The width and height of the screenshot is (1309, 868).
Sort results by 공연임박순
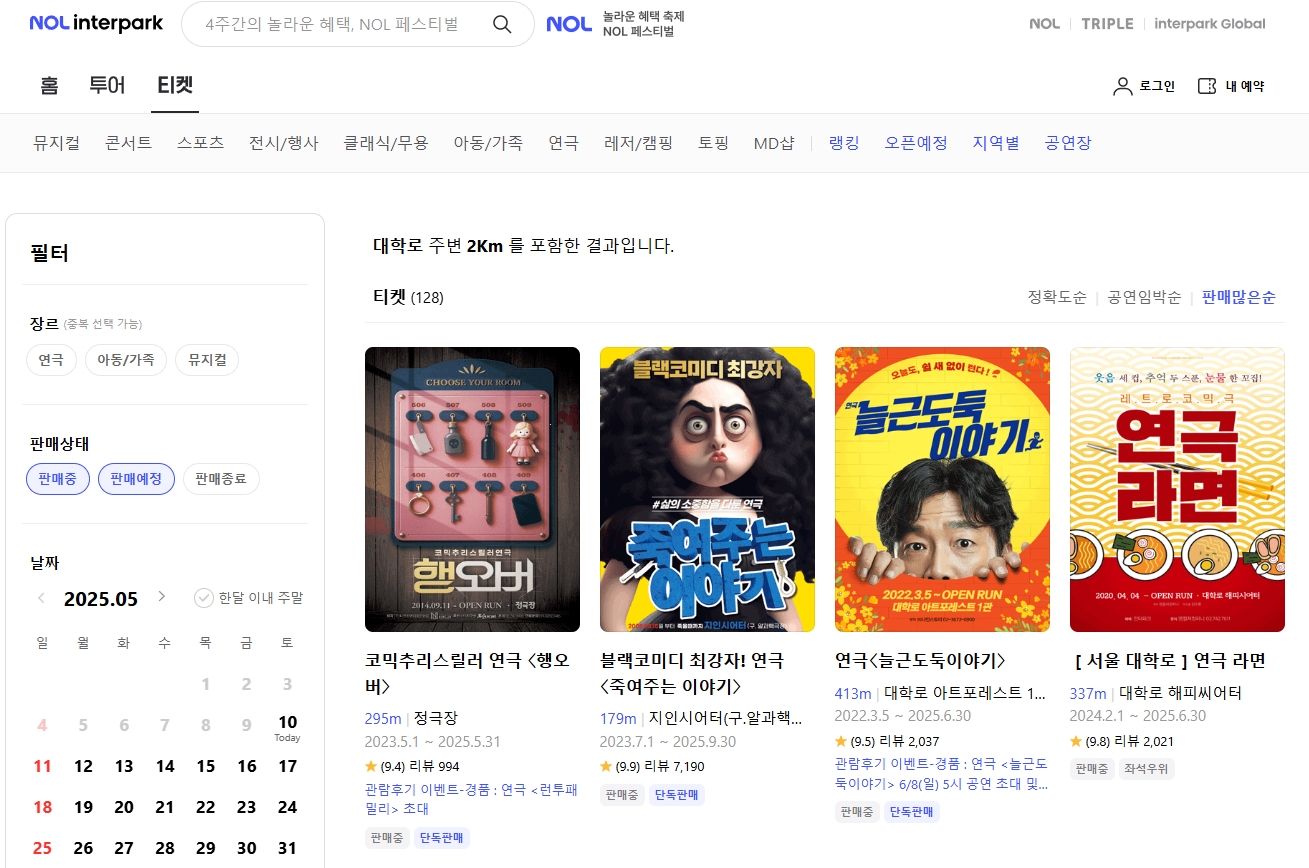tap(1144, 297)
